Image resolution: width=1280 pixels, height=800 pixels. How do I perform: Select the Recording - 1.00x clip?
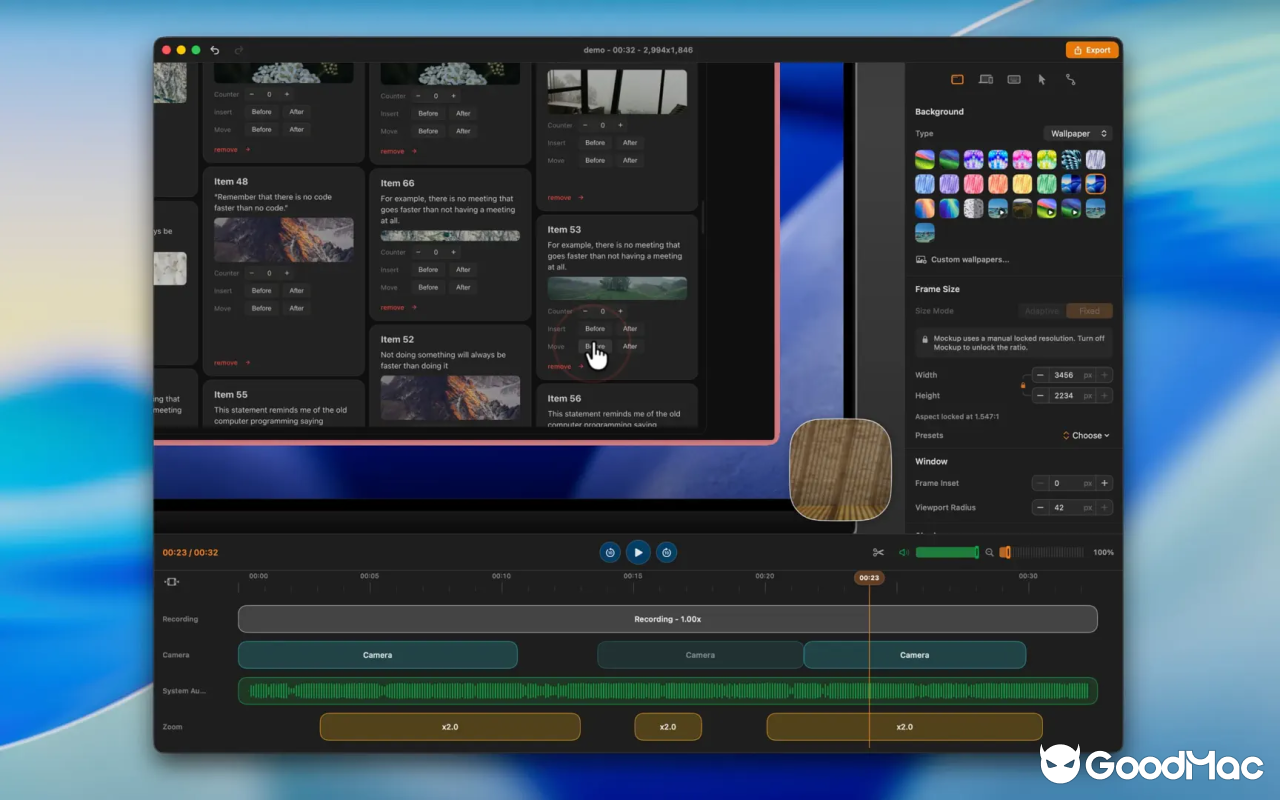click(667, 619)
